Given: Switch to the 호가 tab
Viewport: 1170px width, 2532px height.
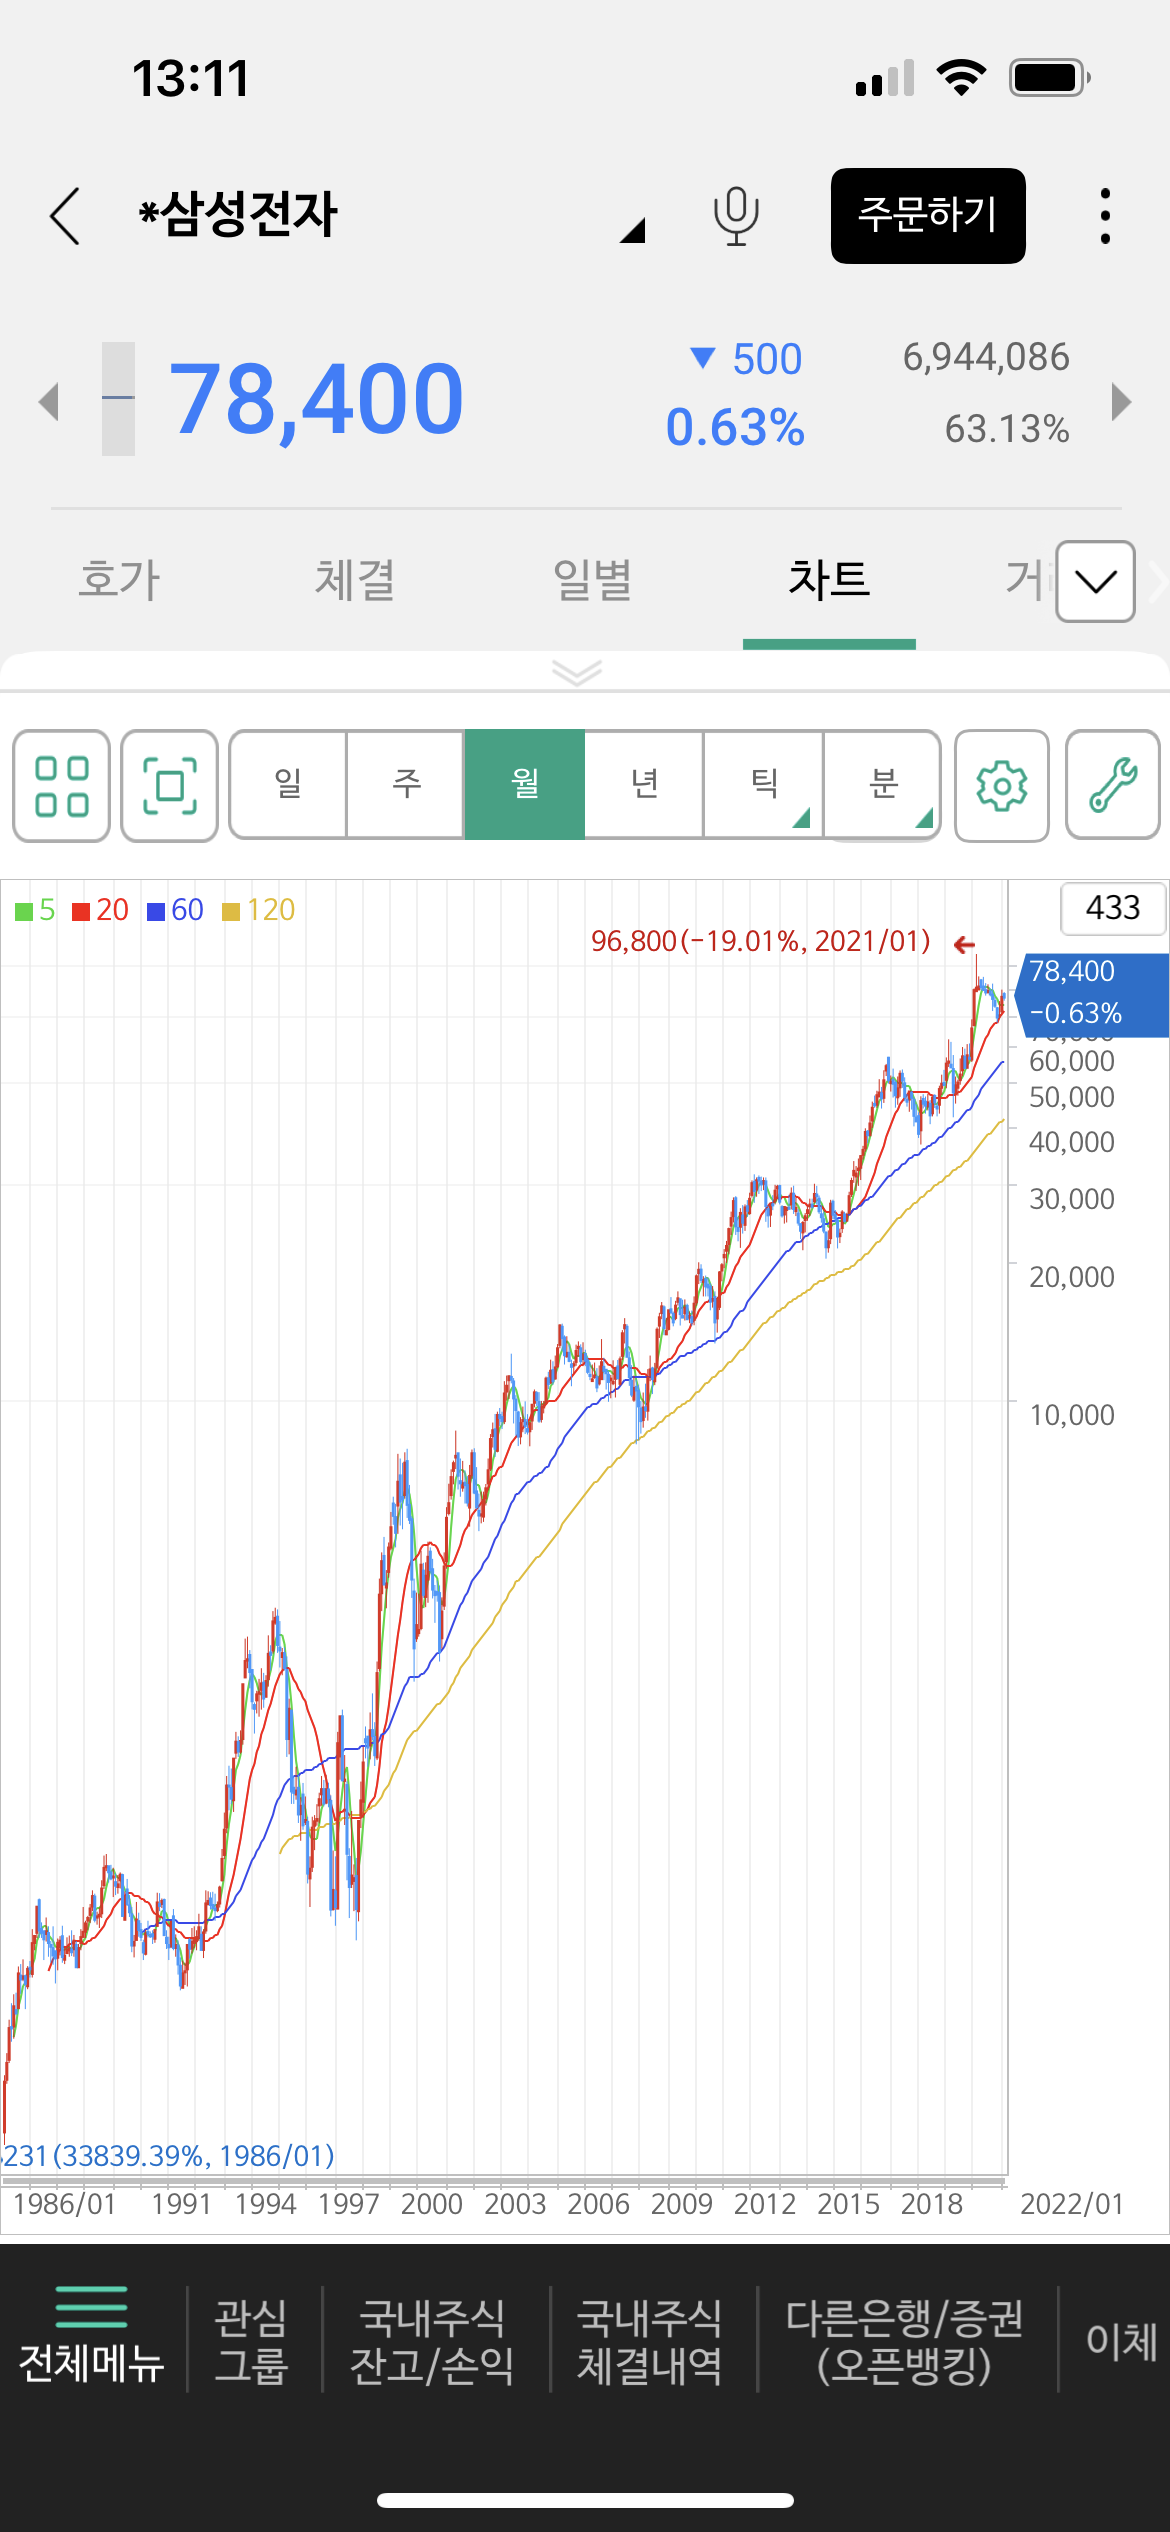Looking at the screenshot, I should [120, 580].
